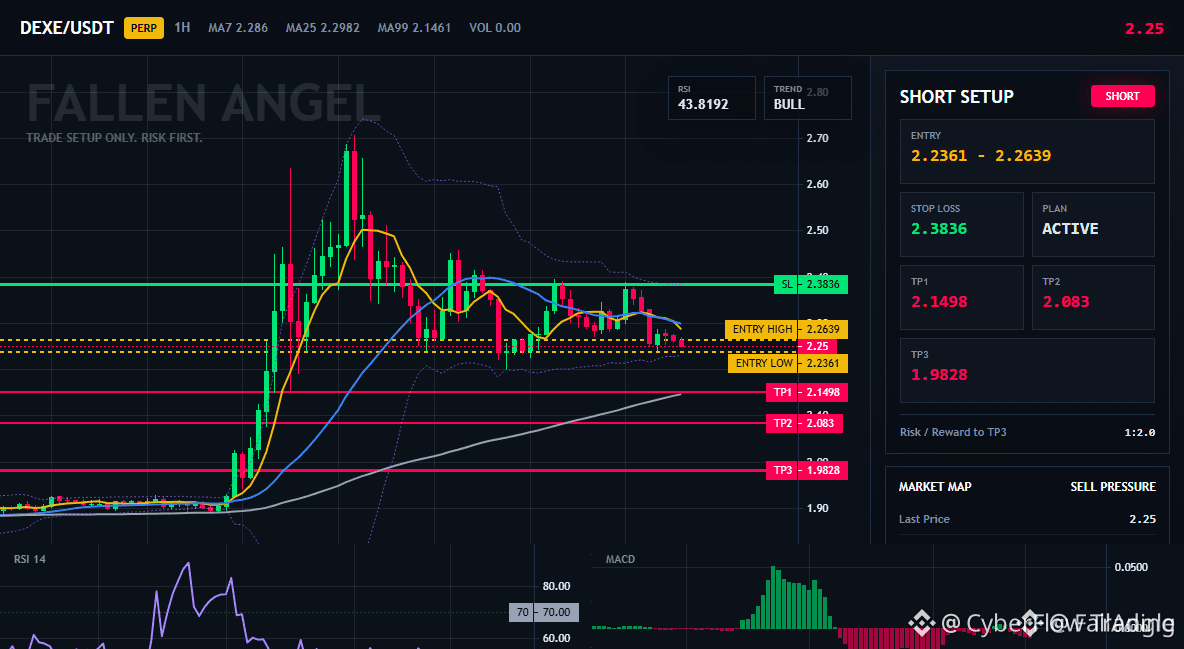The image size is (1184, 649).
Task: Click the tallest green MACD histogram bar
Action: click(772, 597)
